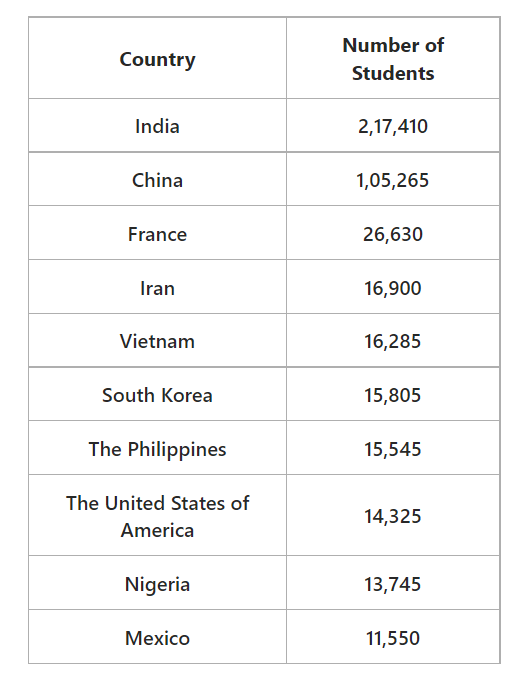The width and height of the screenshot is (511, 677).
Task: Select the 26,630 students cell
Action: pos(393,234)
